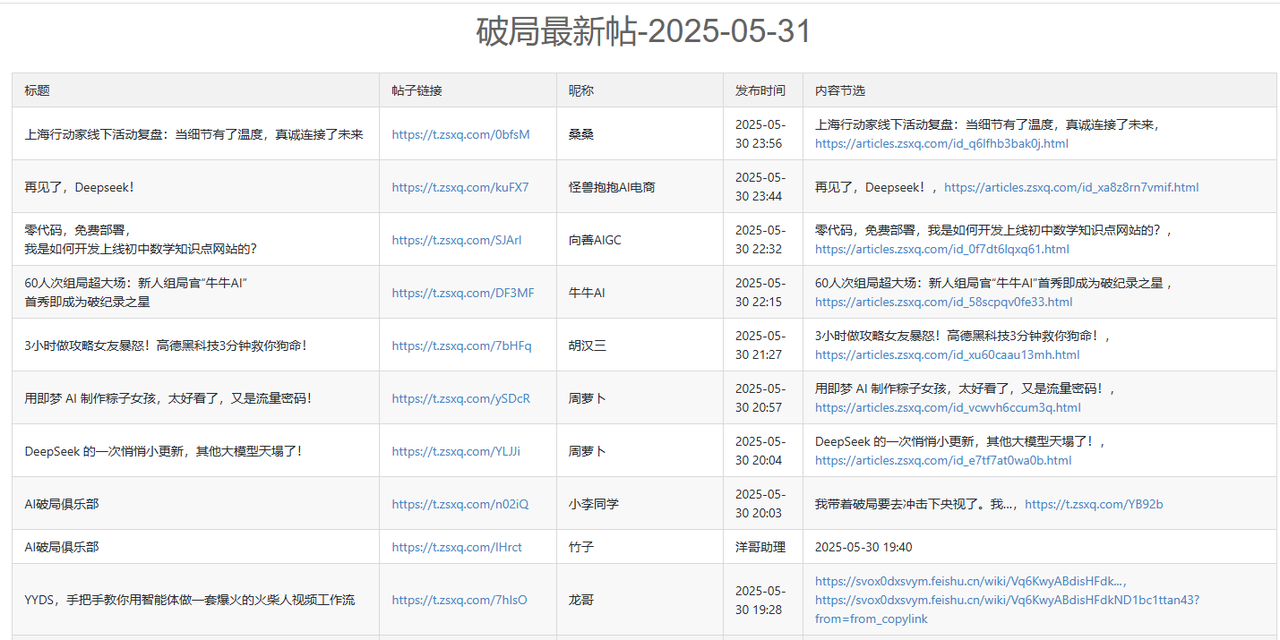Click nickname 向善AIGC
The height and width of the screenshot is (640, 1280).
click(x=595, y=240)
